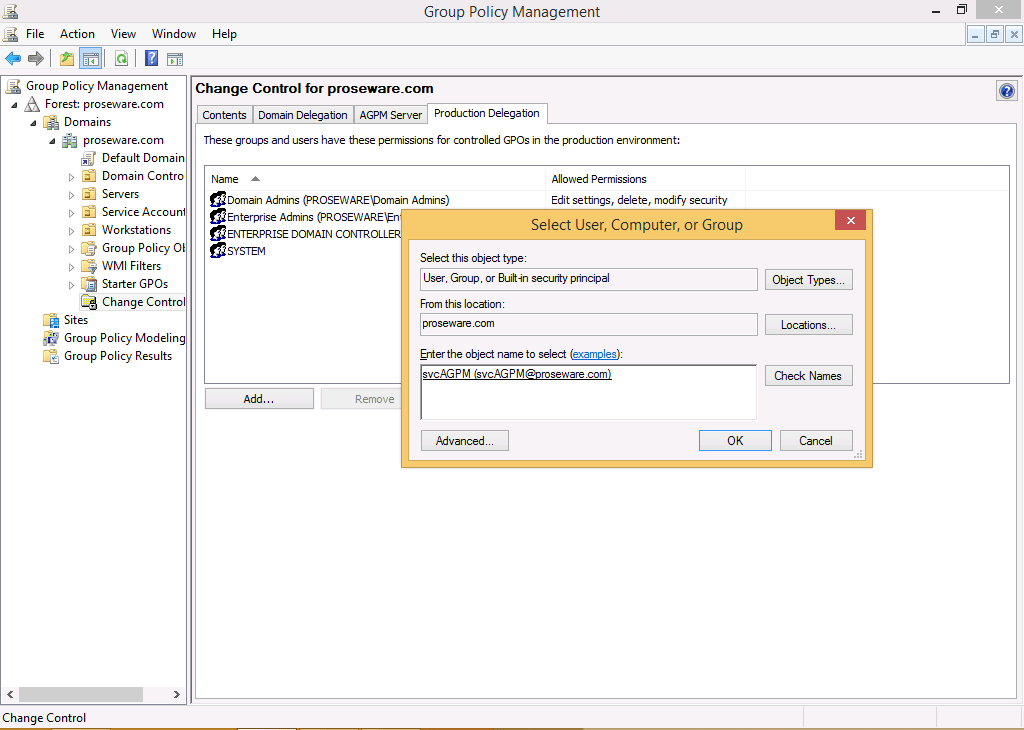Open the examples link in the dialog
The image size is (1024, 730).
(594, 354)
